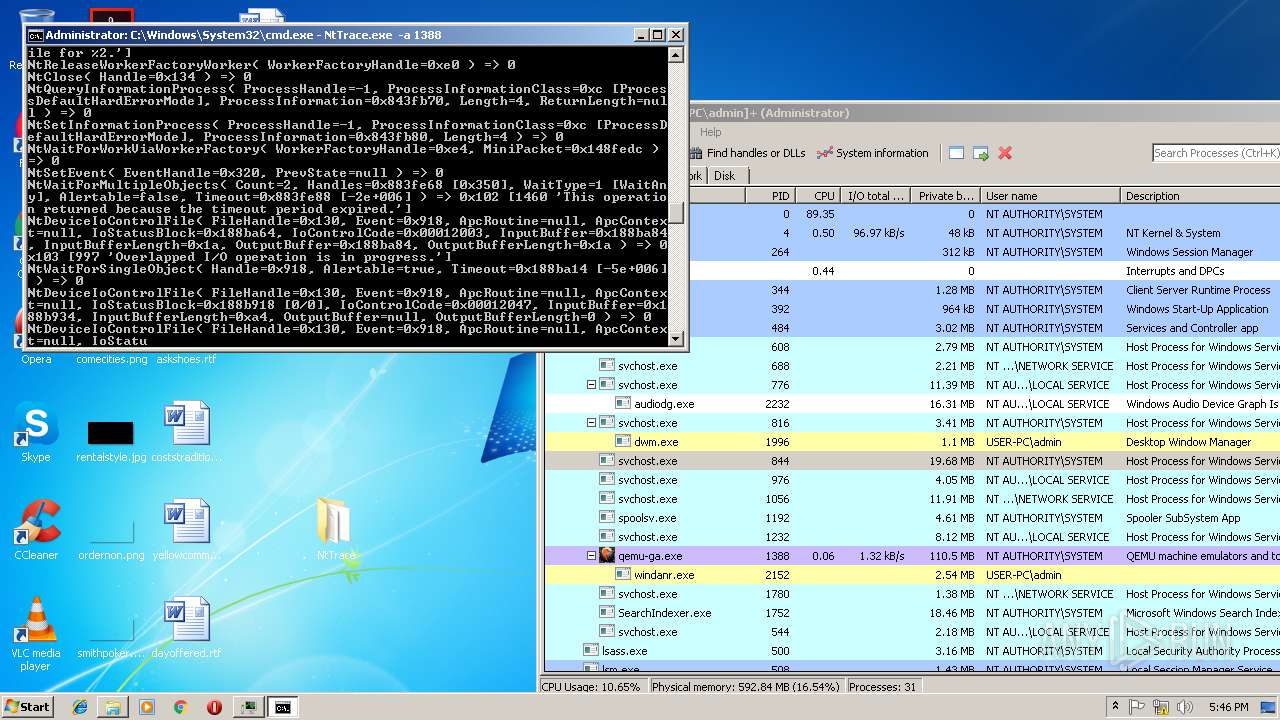Open Opera from the taskbar
Screen dimensions: 1280x720
(214, 707)
